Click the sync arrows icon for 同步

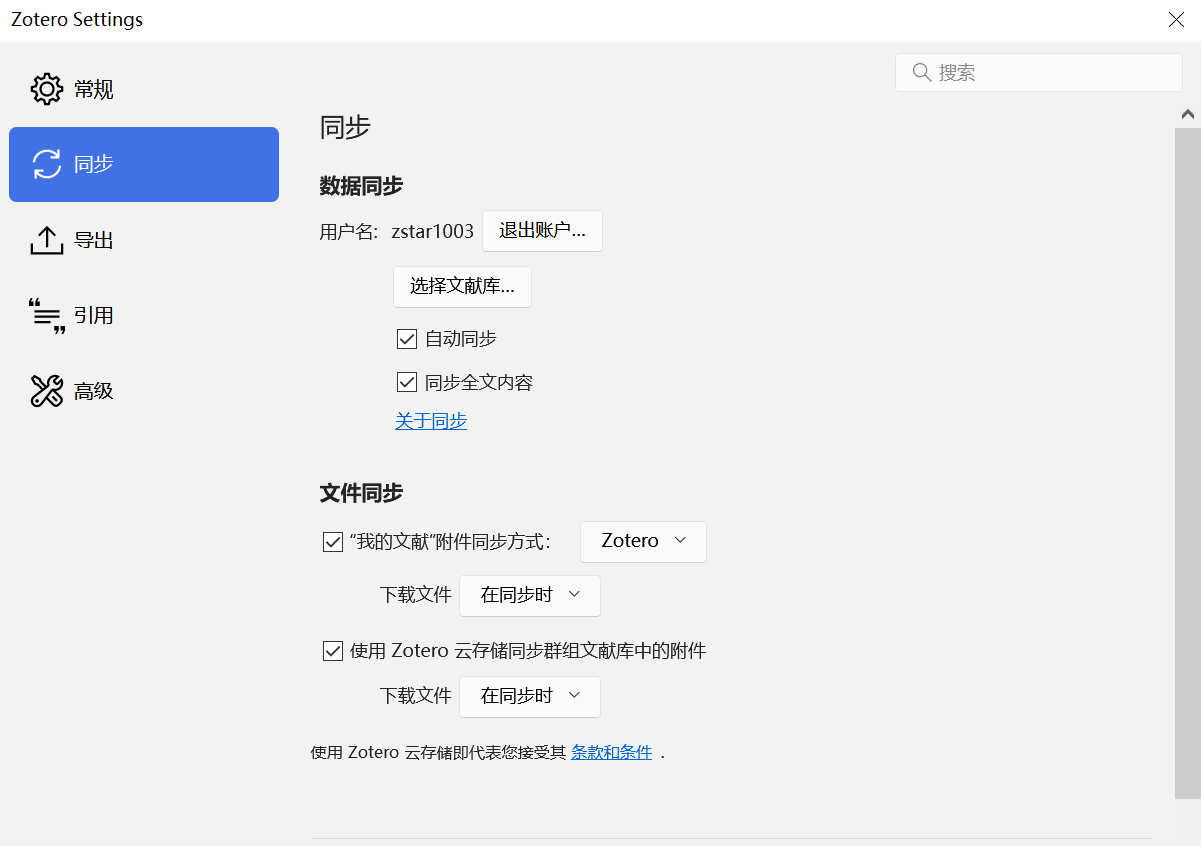click(x=47, y=164)
